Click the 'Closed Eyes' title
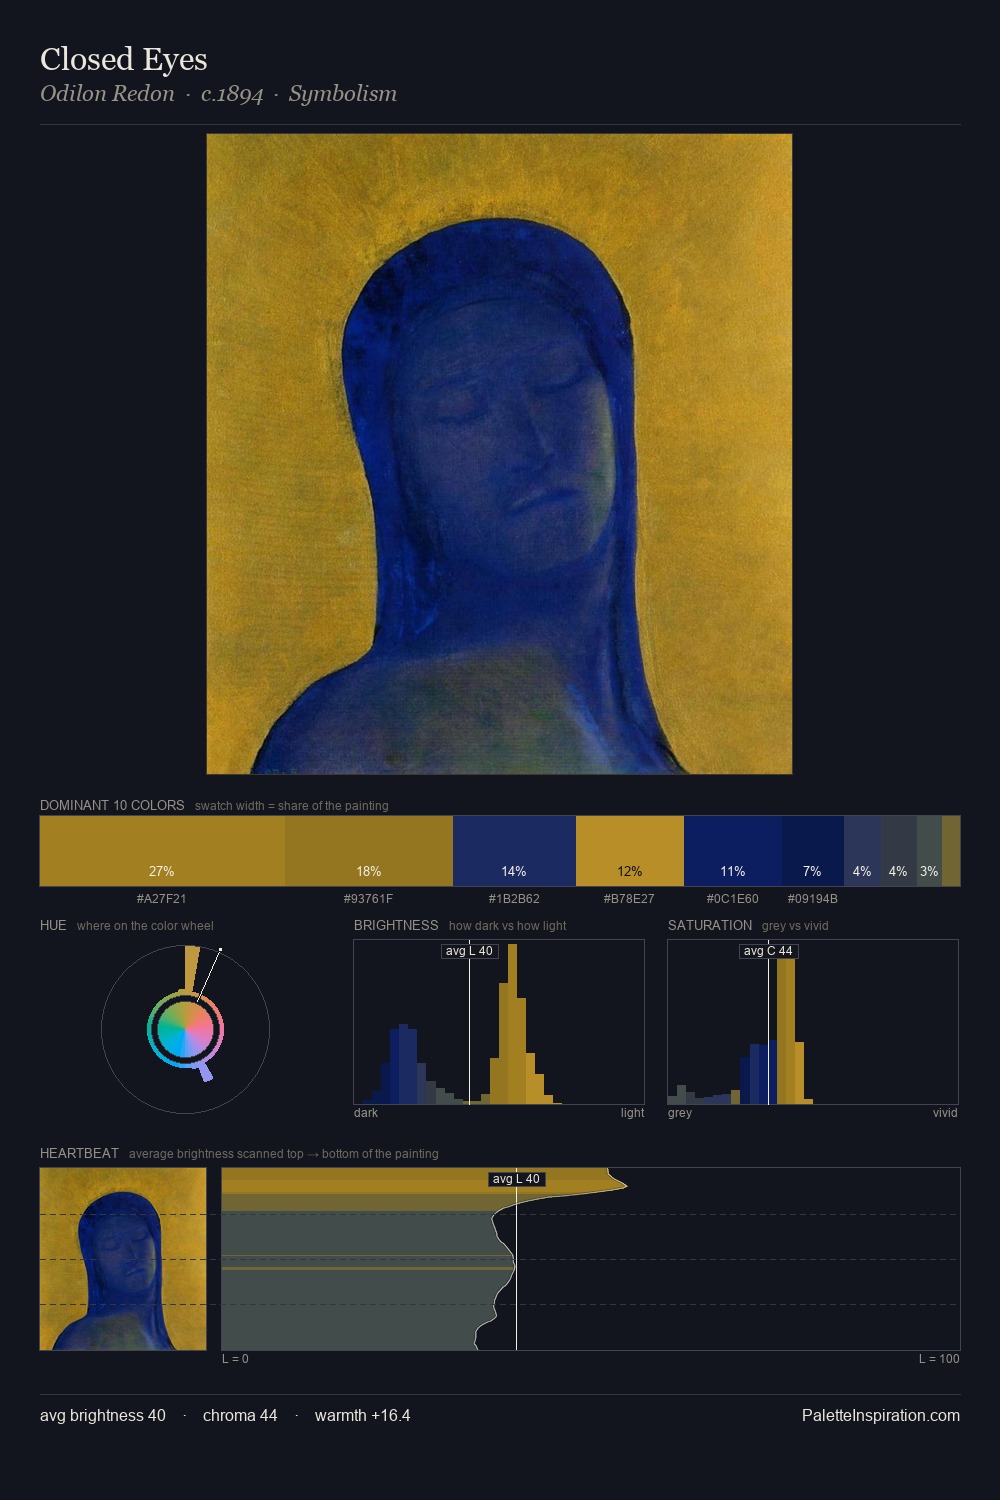The width and height of the screenshot is (1000, 1500). click(124, 59)
